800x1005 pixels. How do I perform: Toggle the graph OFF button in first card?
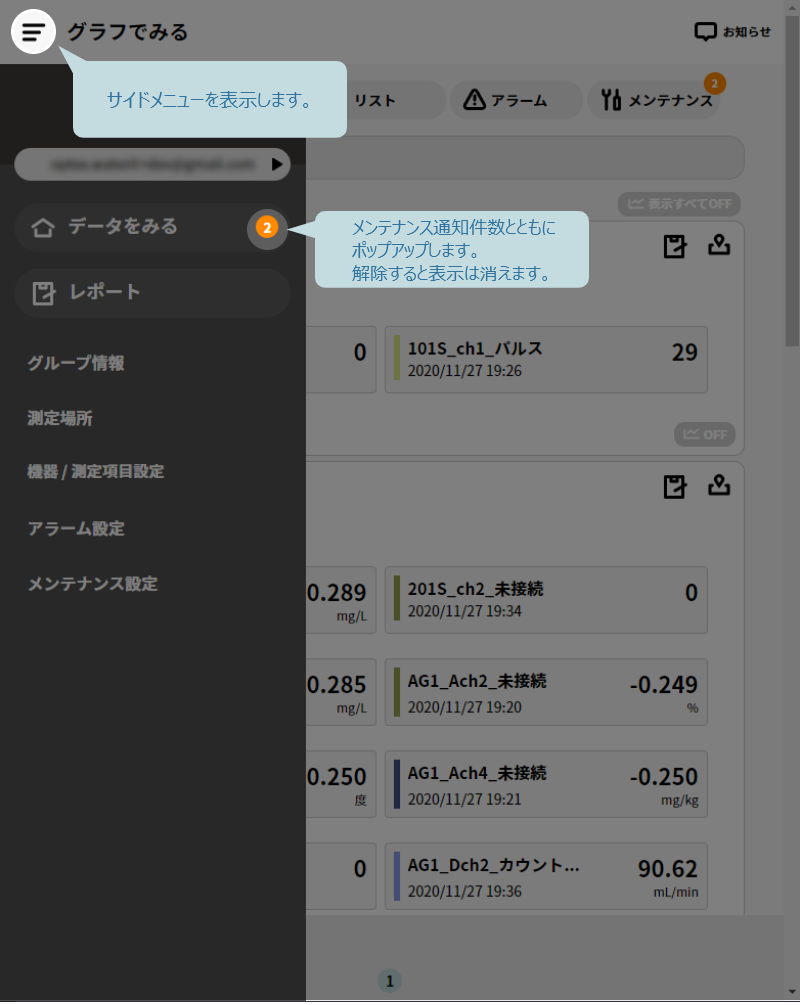704,435
